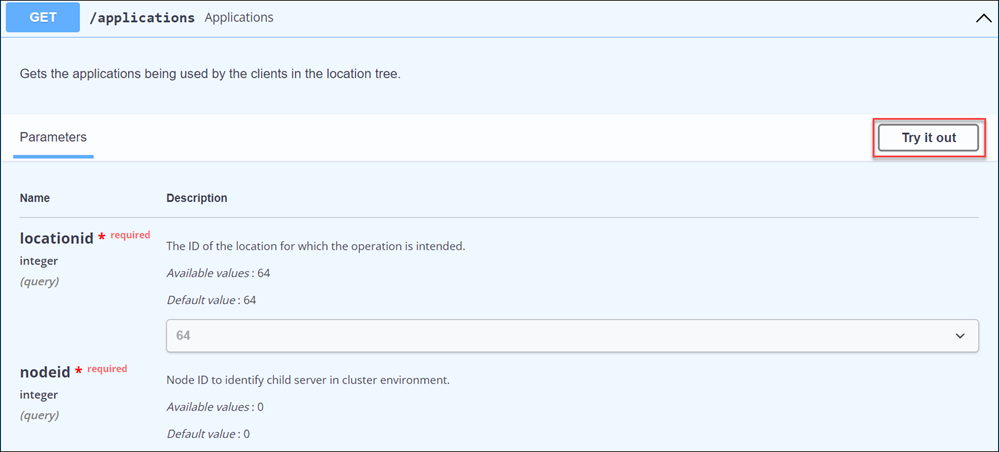This screenshot has width=999, height=452.
Task: Click the Name column header
Action: [34, 198]
